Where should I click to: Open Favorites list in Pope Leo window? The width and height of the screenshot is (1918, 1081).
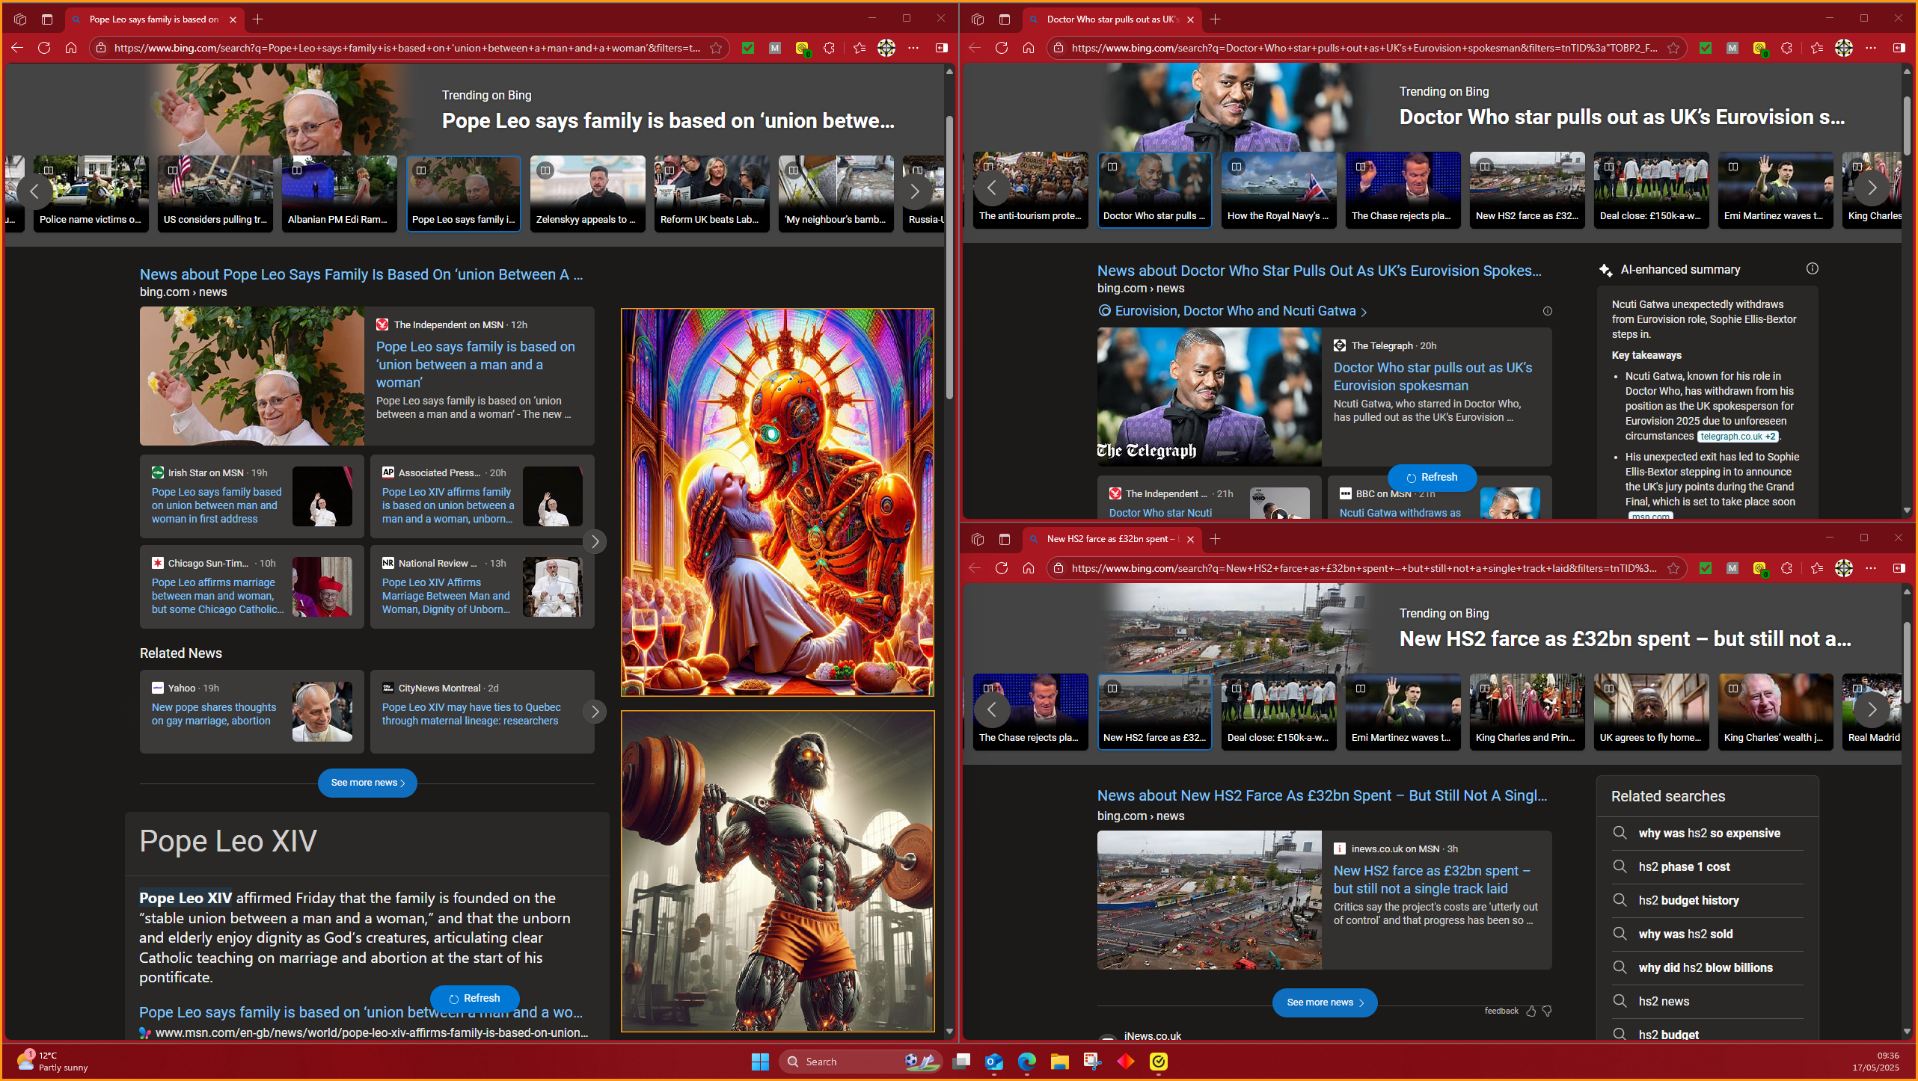pyautogui.click(x=859, y=47)
